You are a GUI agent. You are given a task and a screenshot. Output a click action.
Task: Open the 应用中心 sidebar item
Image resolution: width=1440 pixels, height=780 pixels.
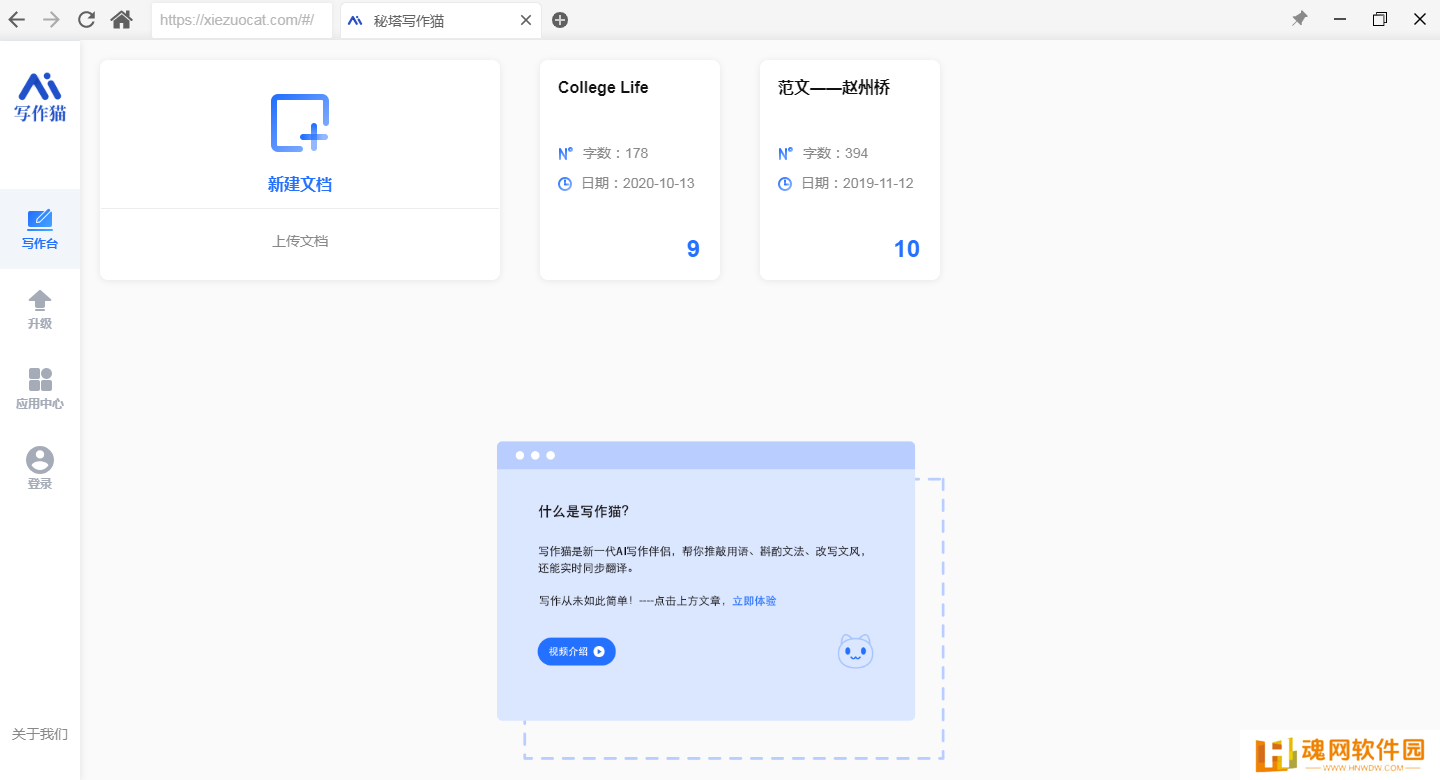pyautogui.click(x=40, y=389)
